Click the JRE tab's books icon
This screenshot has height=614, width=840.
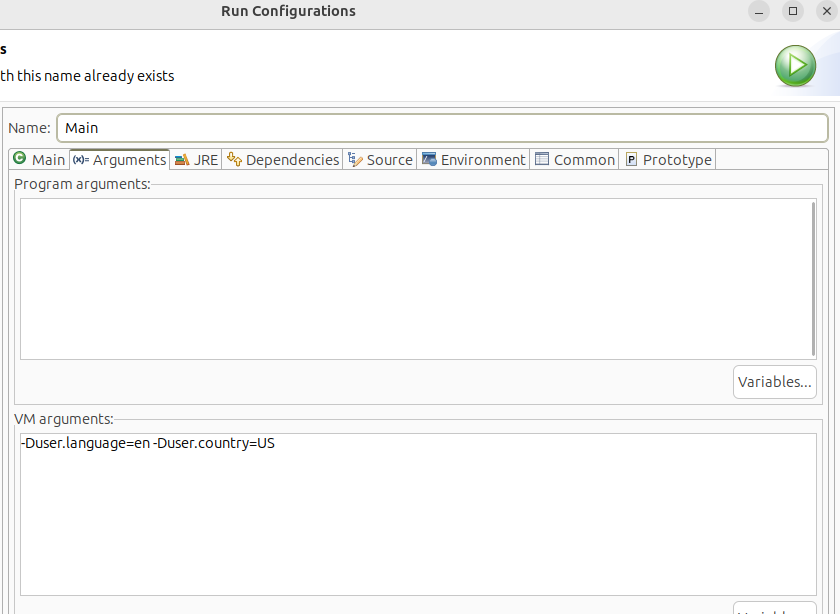[x=181, y=159]
